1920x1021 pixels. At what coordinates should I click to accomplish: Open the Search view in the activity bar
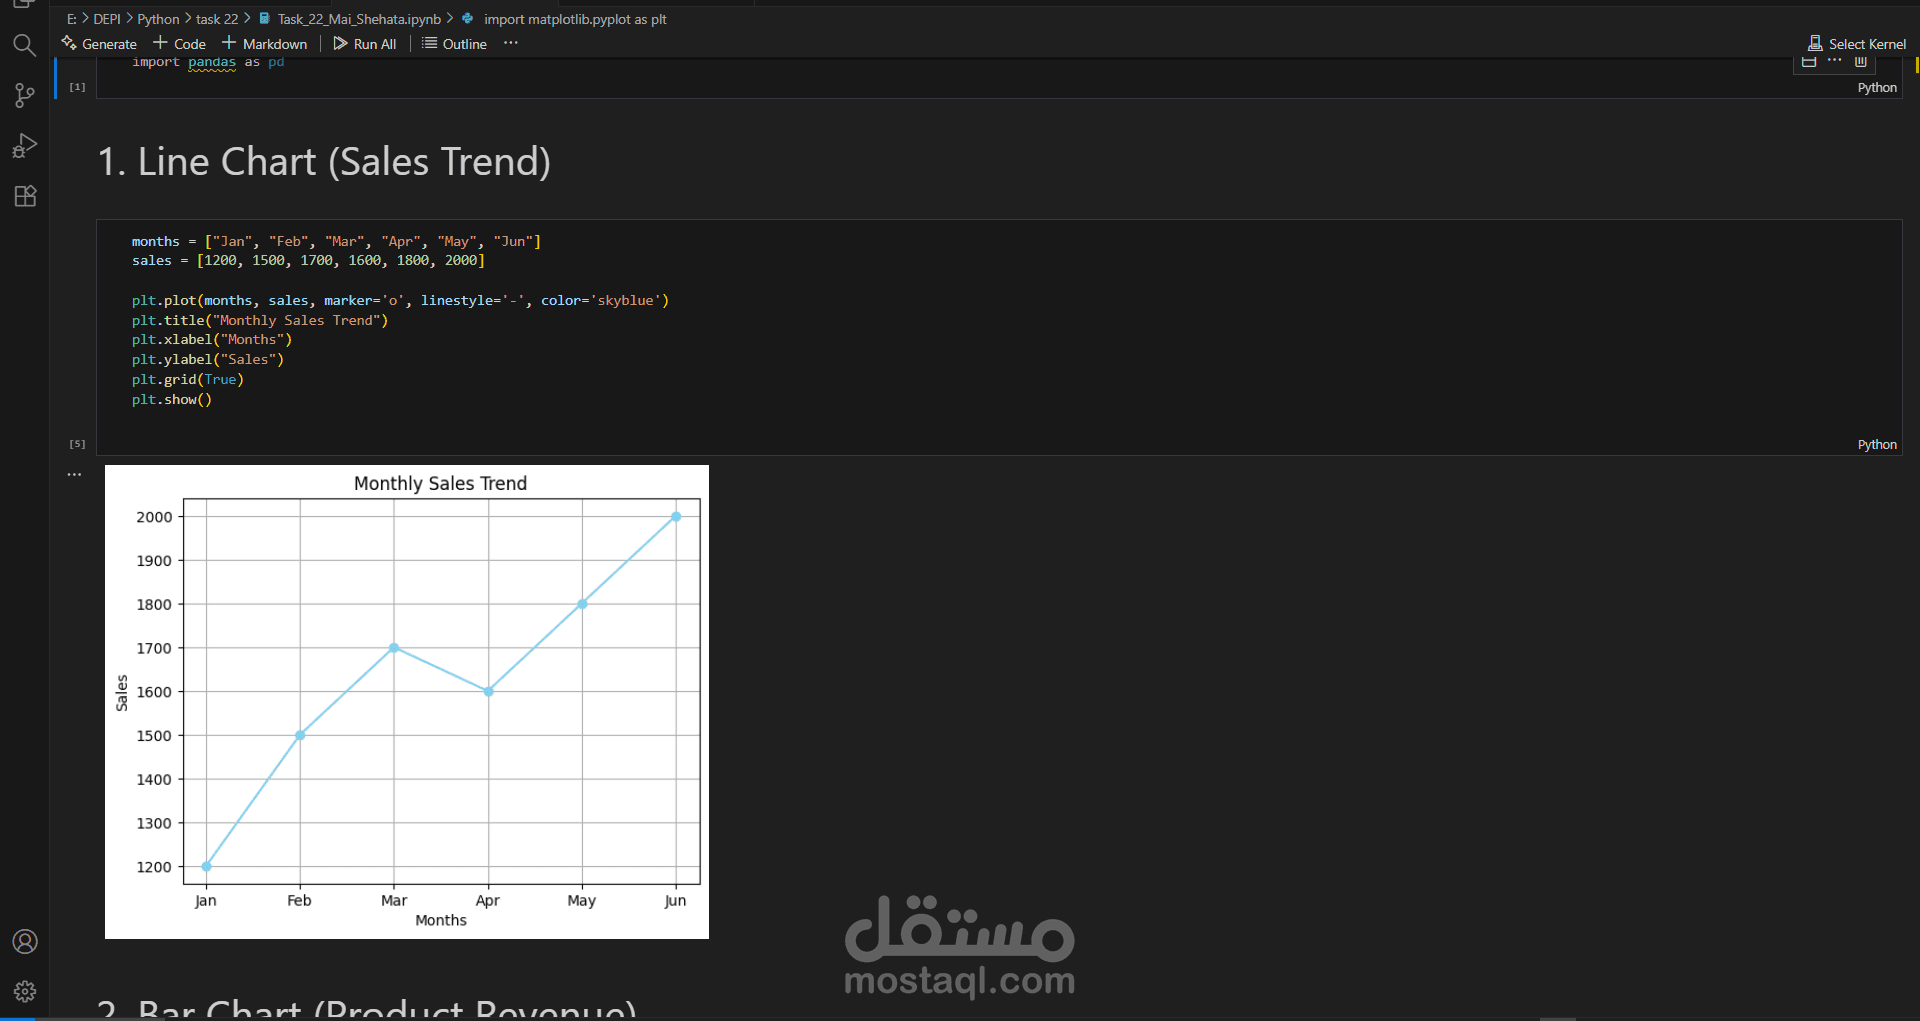pyautogui.click(x=25, y=45)
